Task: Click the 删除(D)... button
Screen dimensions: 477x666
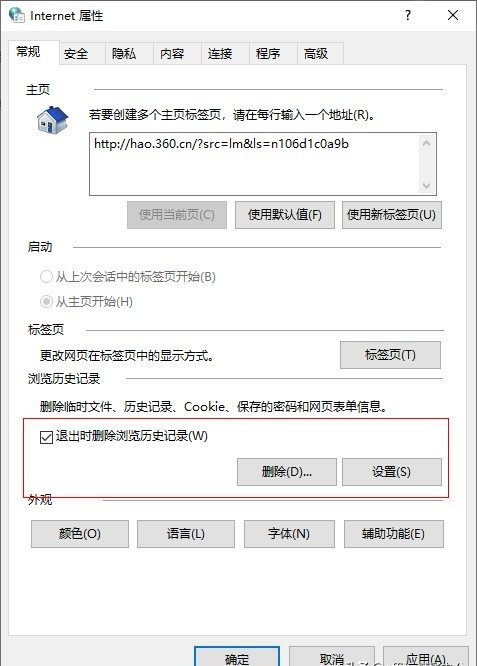Action: pos(287,472)
